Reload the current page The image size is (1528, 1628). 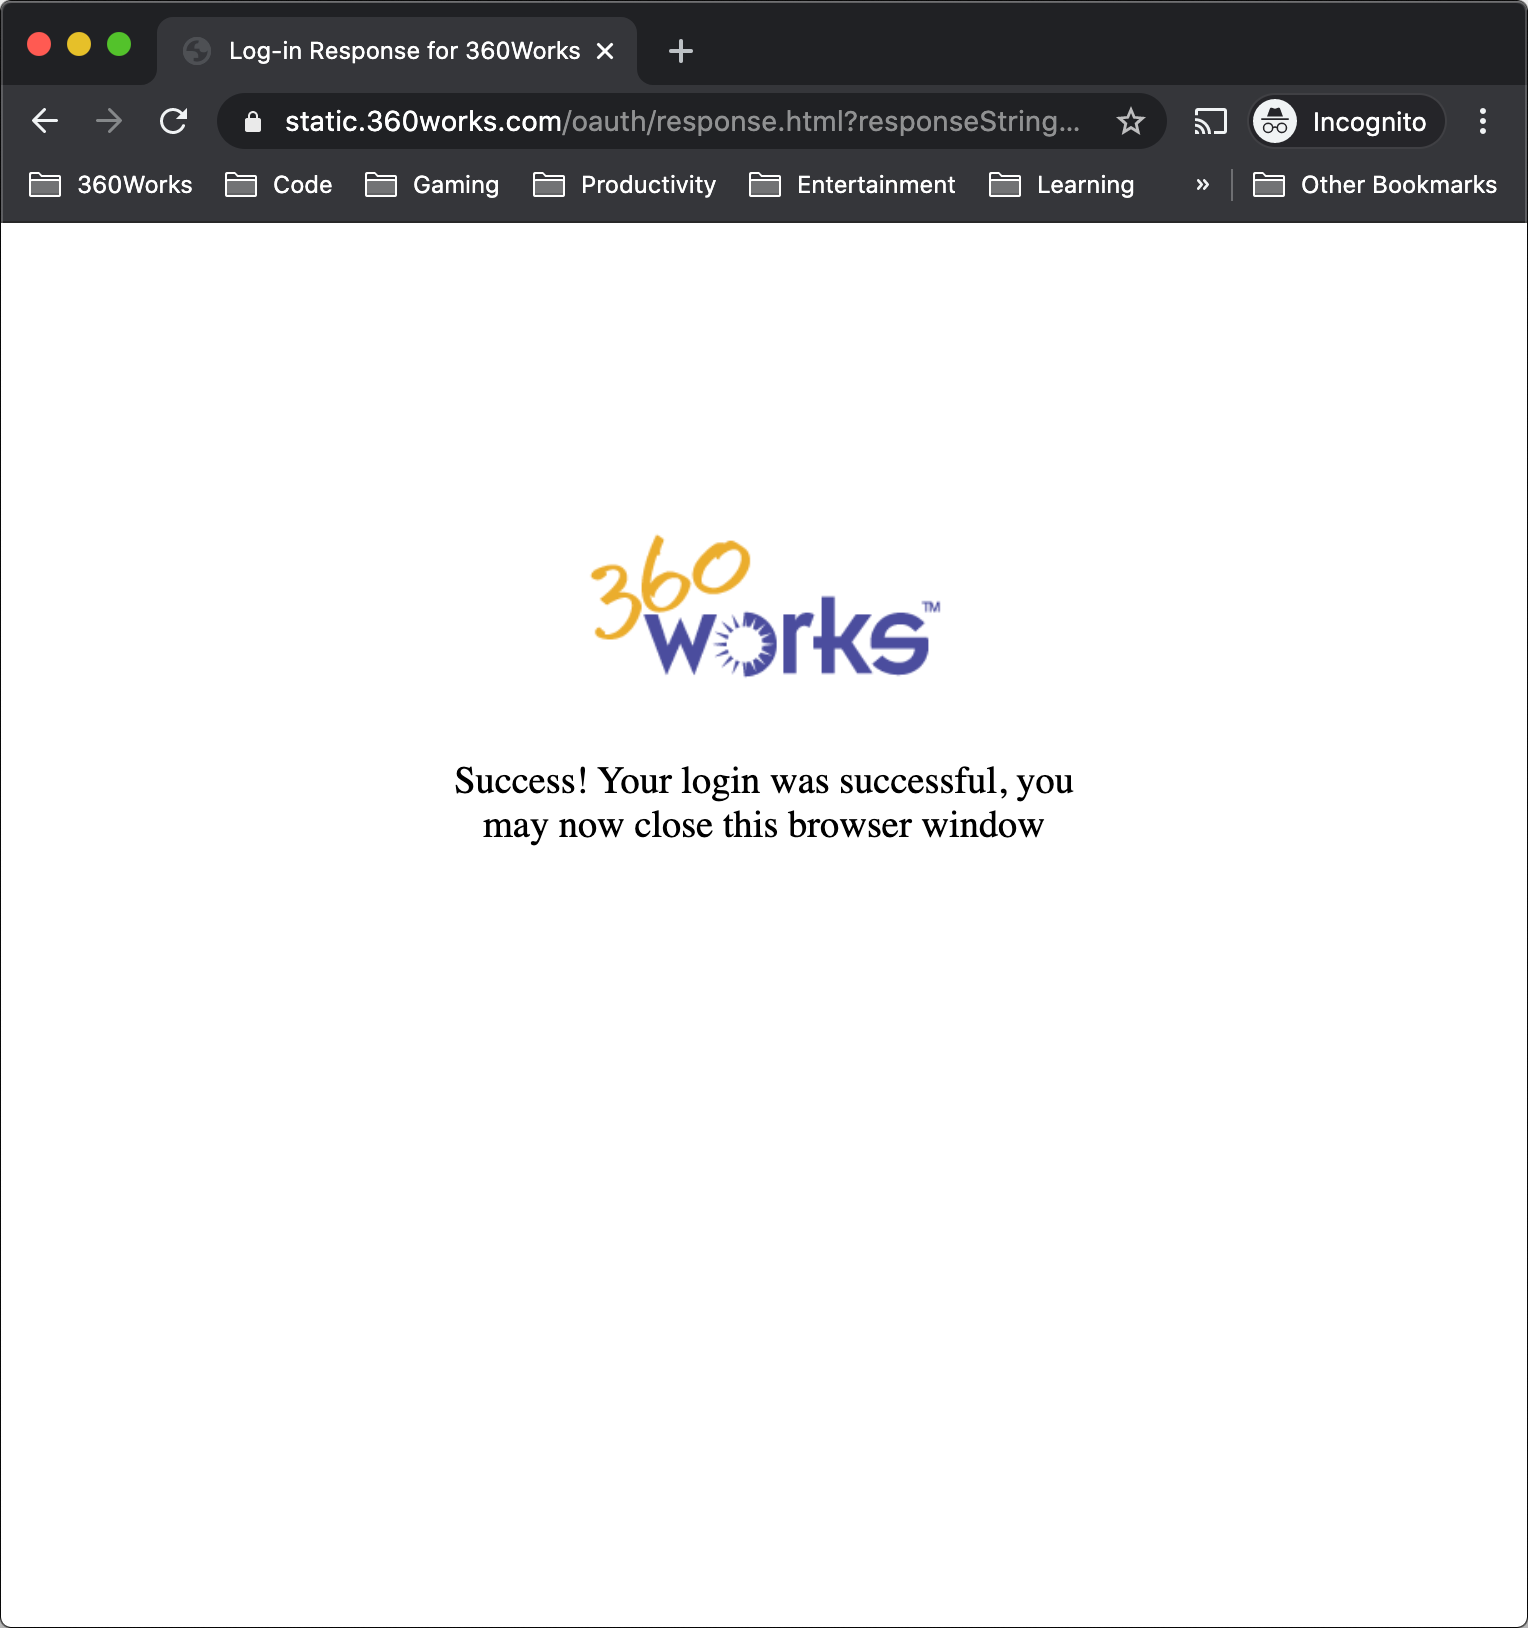pyautogui.click(x=173, y=121)
